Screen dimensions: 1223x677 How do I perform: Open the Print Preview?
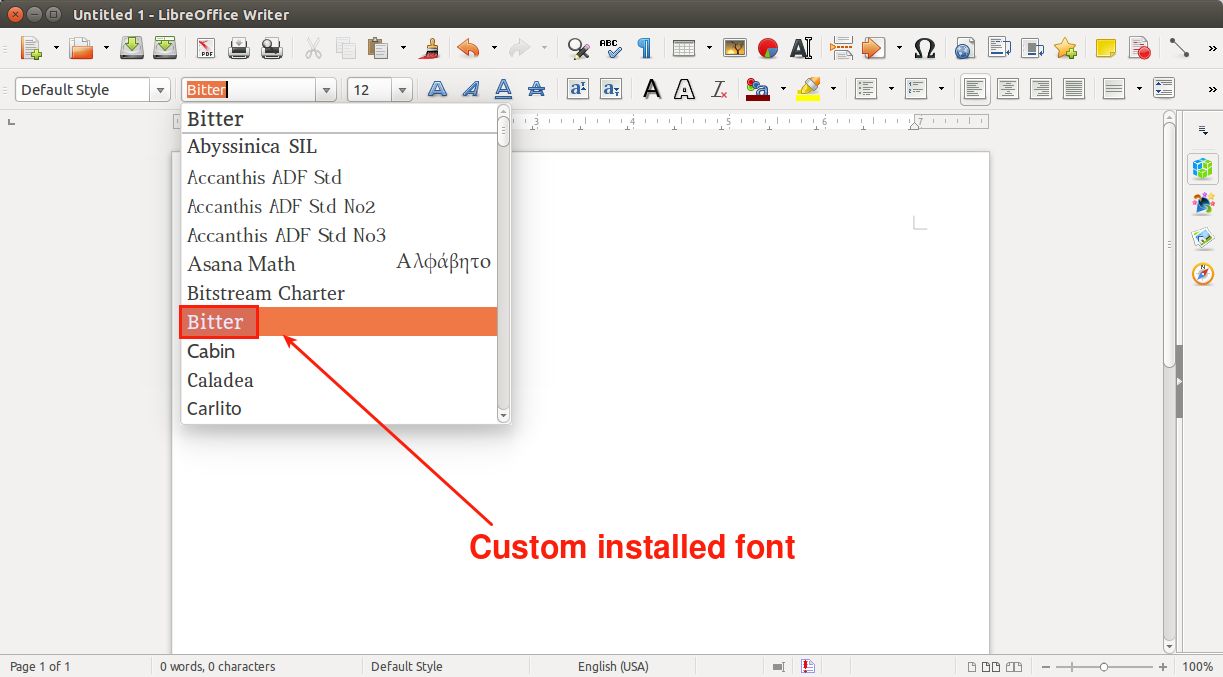tap(271, 48)
